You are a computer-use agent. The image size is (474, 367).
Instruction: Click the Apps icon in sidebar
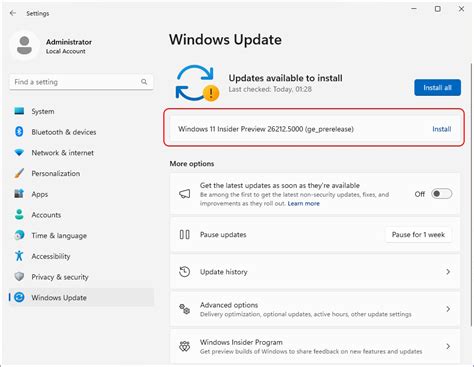19,194
